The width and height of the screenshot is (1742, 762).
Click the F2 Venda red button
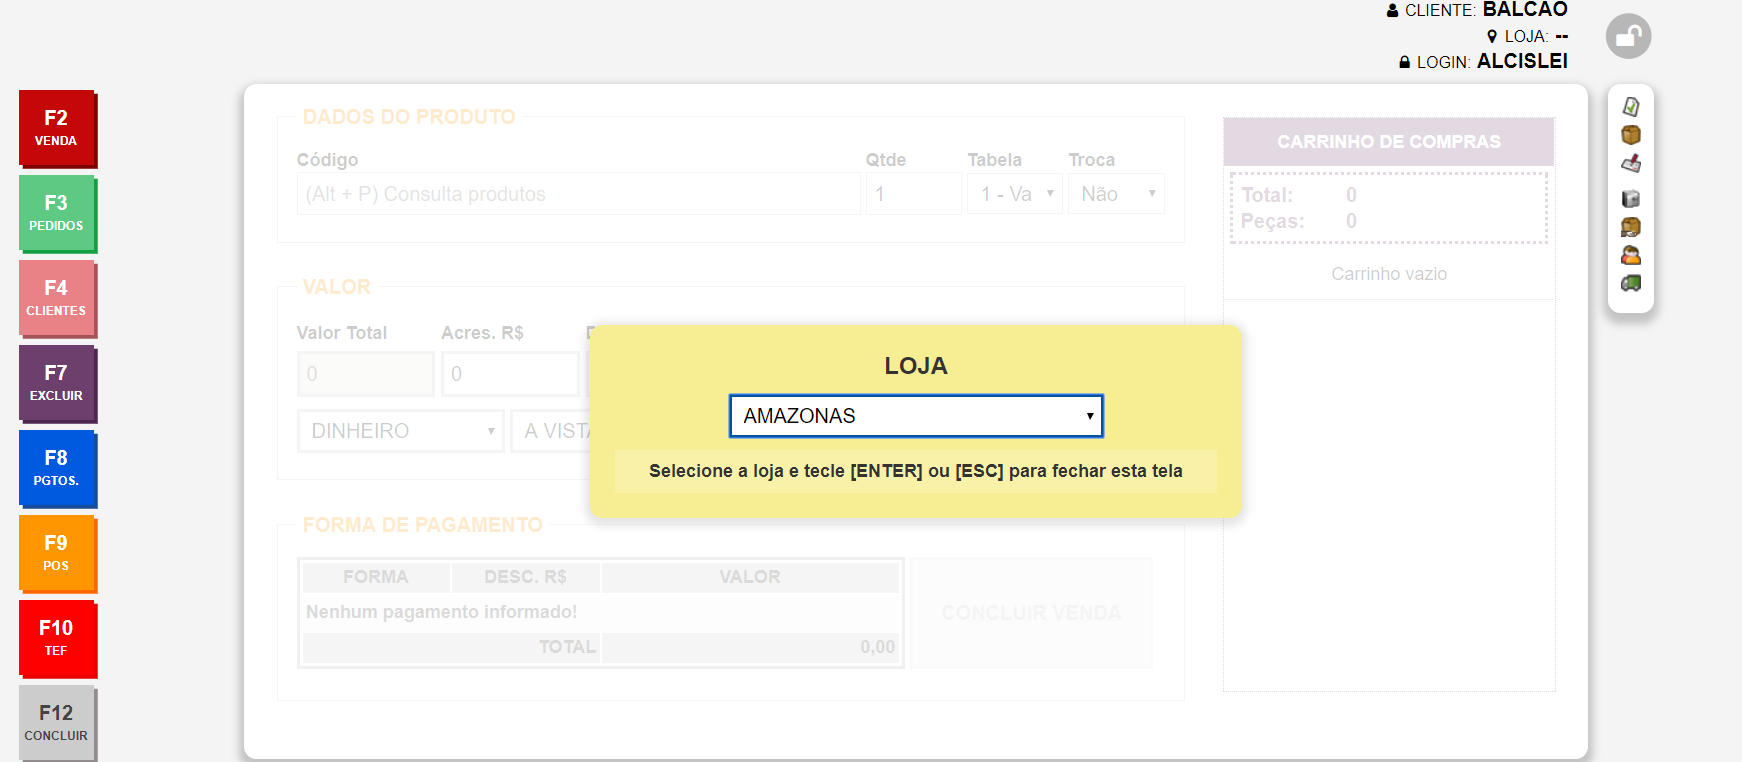click(x=57, y=128)
